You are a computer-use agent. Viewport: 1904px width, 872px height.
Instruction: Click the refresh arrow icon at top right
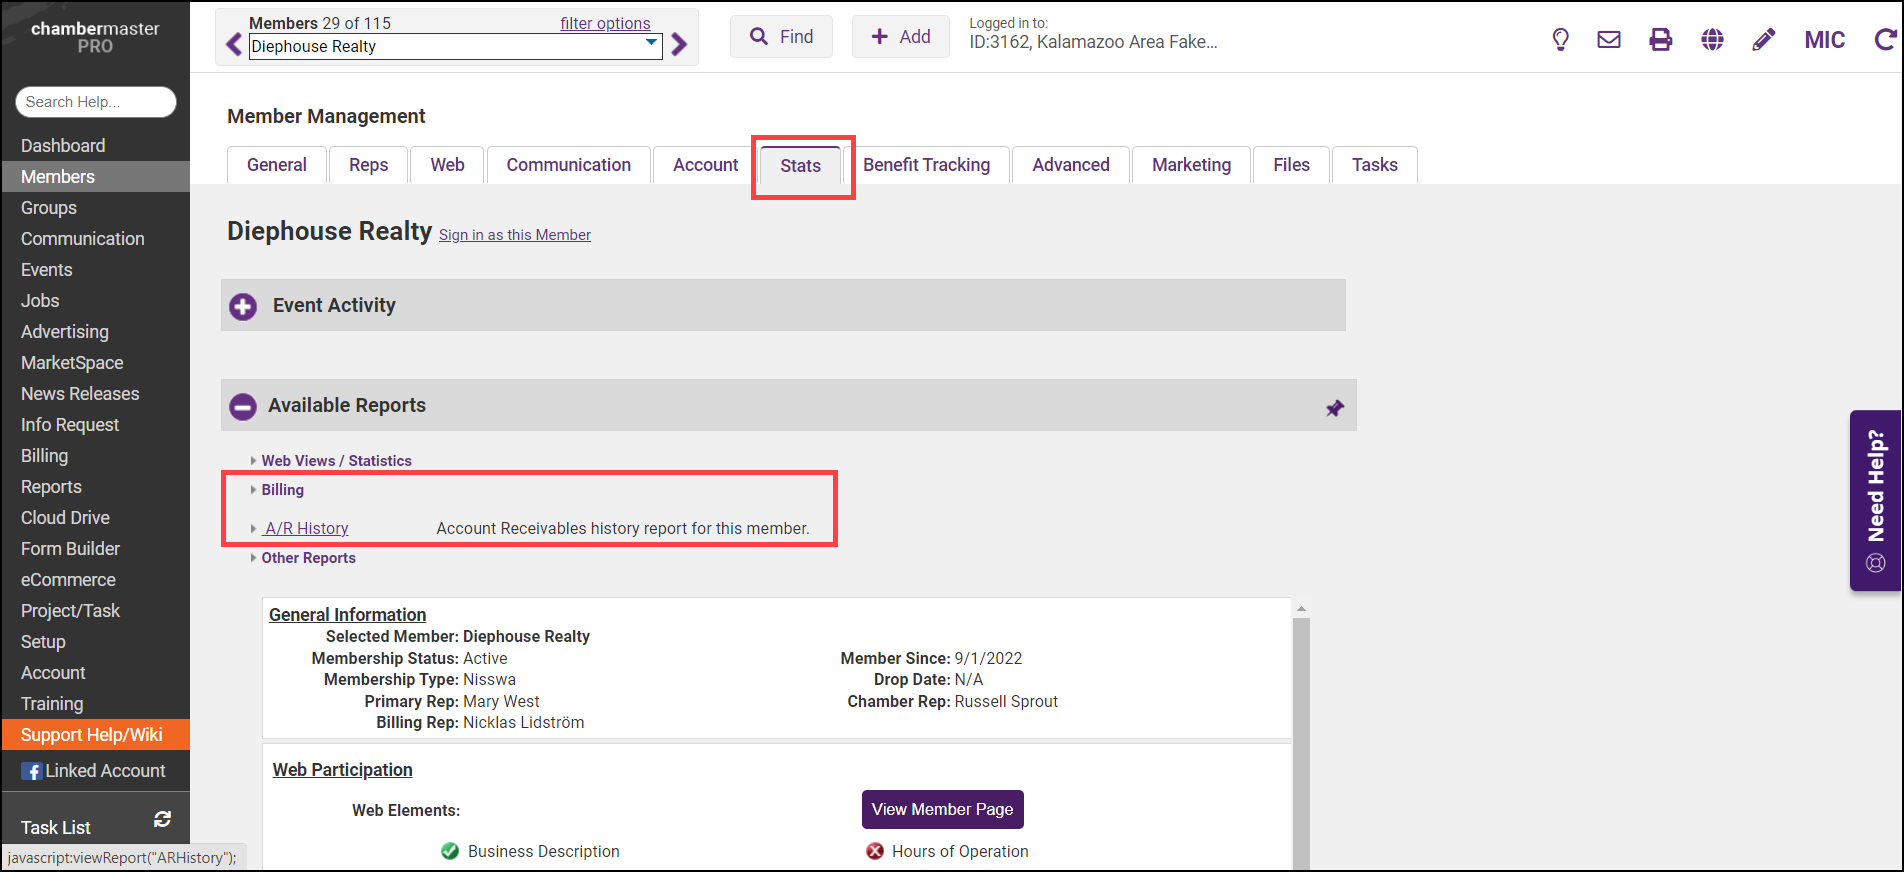[x=1885, y=40]
